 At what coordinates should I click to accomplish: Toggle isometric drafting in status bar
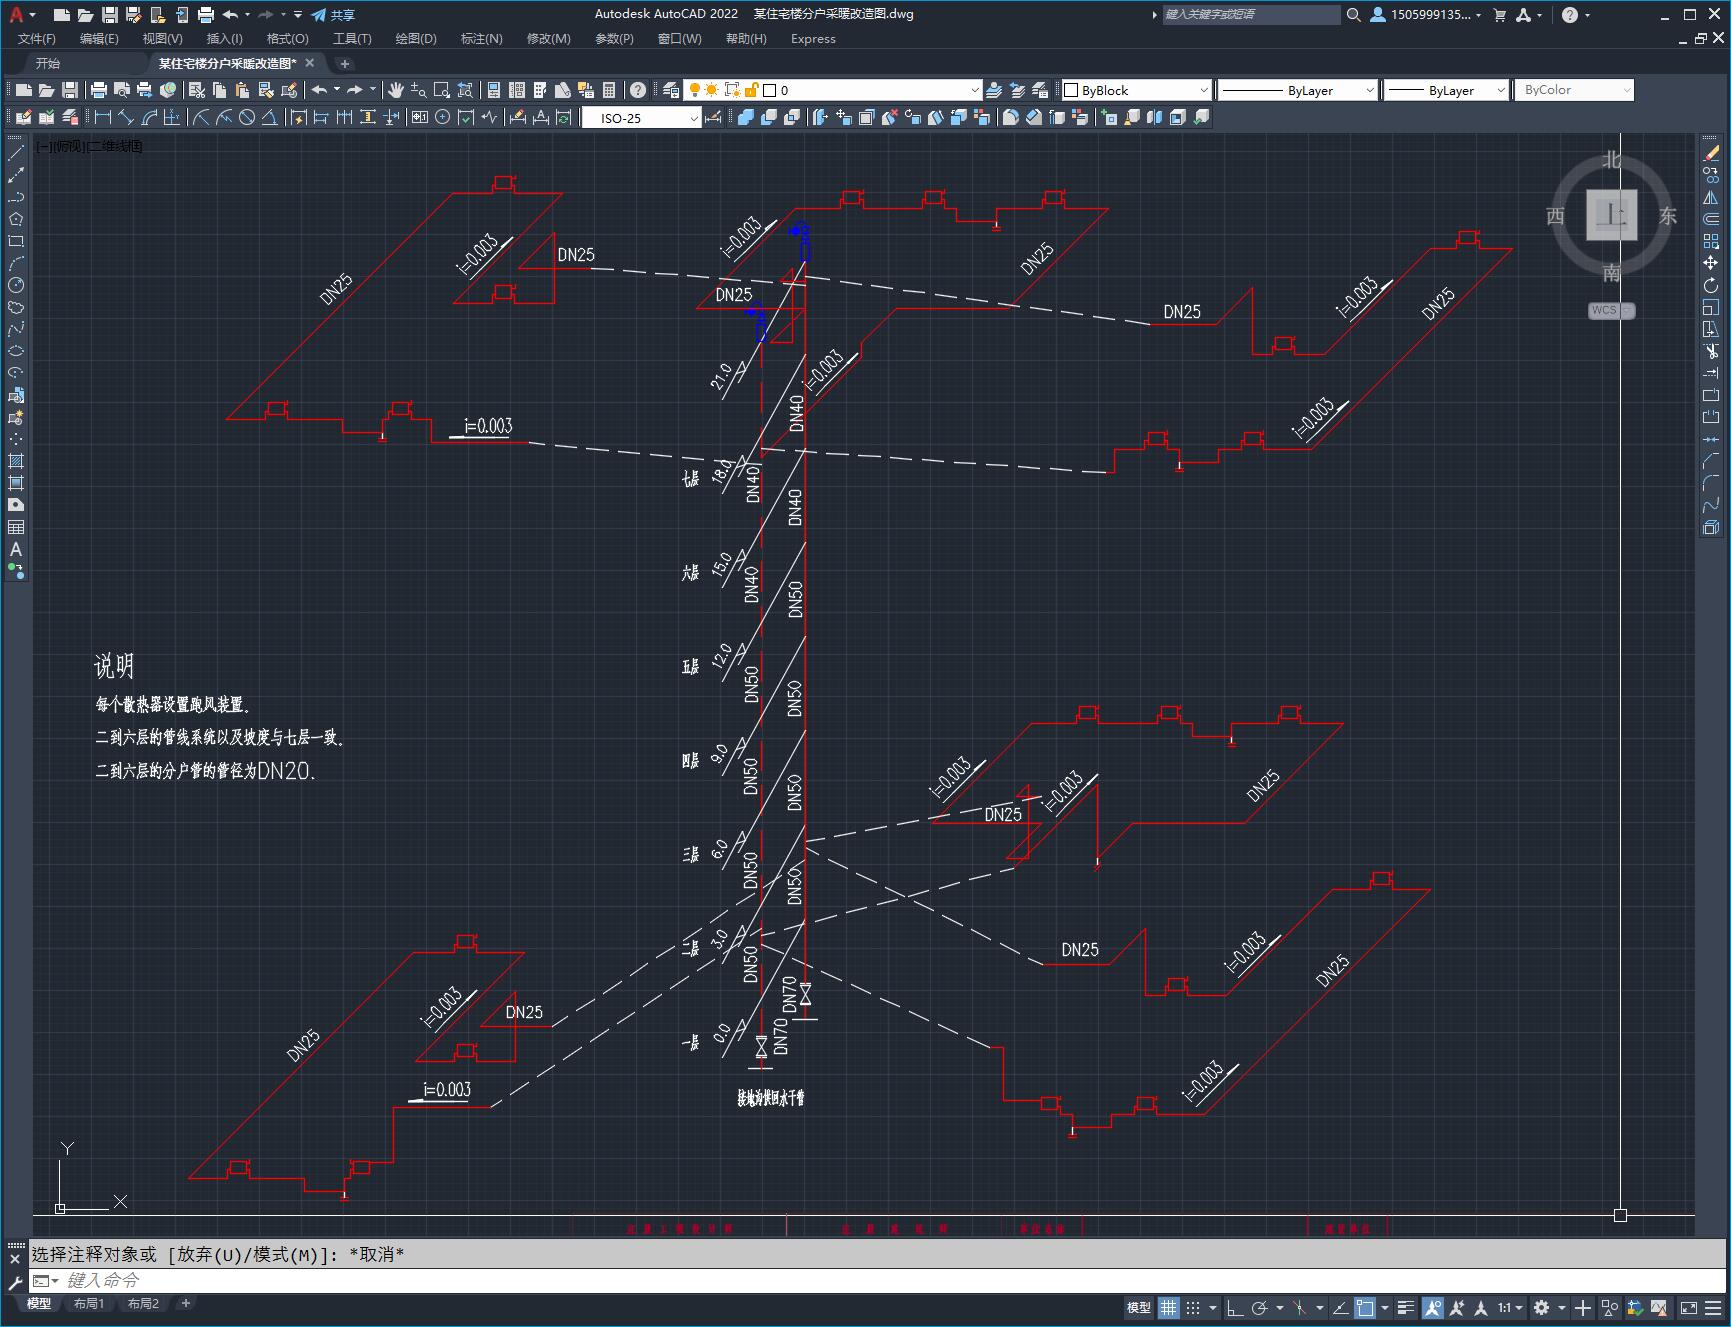pos(1300,1307)
